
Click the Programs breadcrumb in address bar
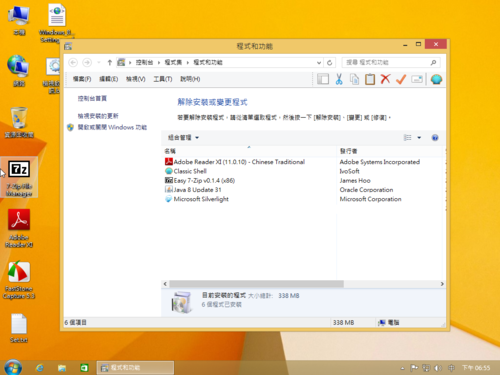[173, 62]
